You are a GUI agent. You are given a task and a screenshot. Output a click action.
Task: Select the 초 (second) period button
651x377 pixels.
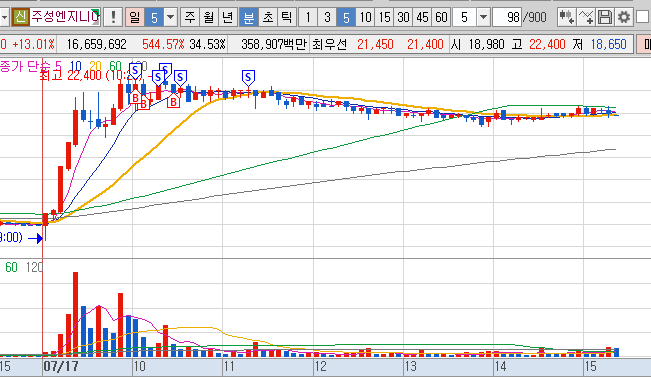click(267, 17)
